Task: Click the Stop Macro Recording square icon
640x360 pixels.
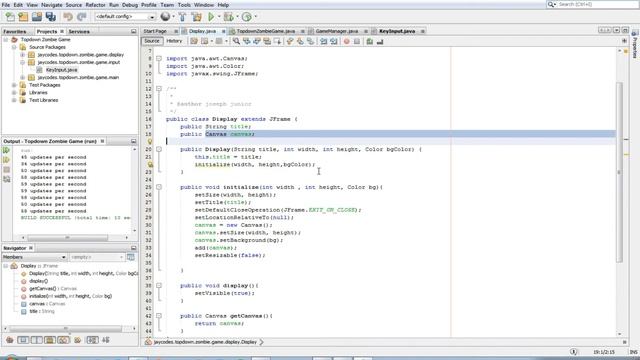Action: (357, 41)
